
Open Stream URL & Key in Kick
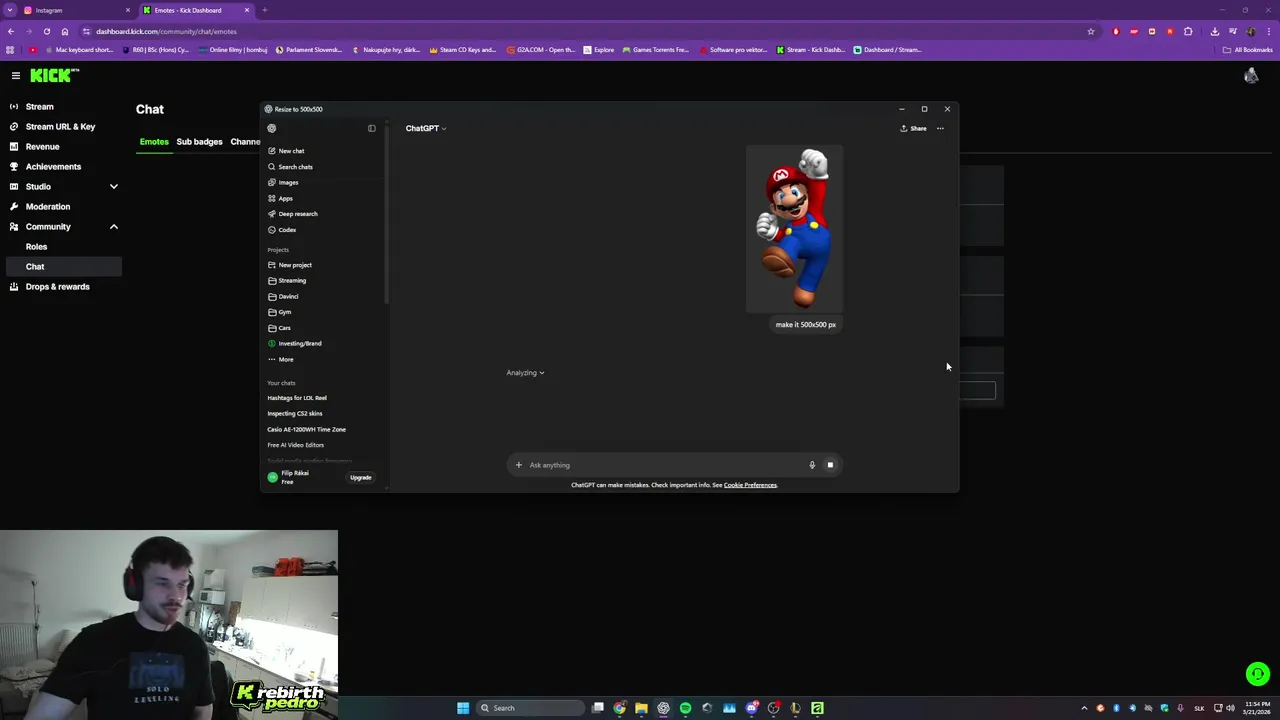60,126
